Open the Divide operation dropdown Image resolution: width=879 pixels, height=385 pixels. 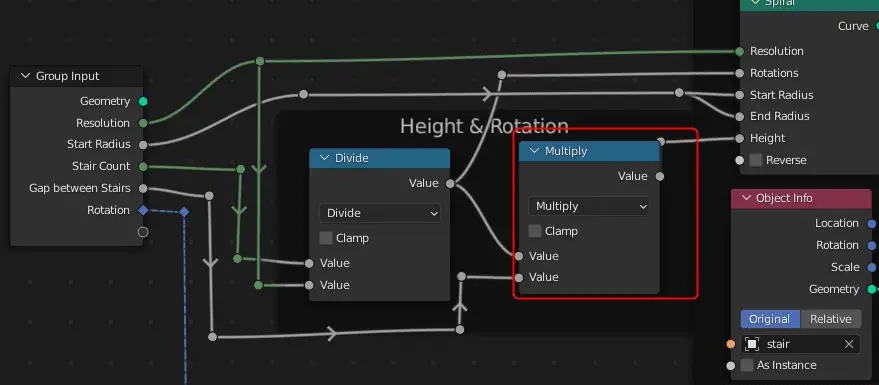(x=380, y=213)
